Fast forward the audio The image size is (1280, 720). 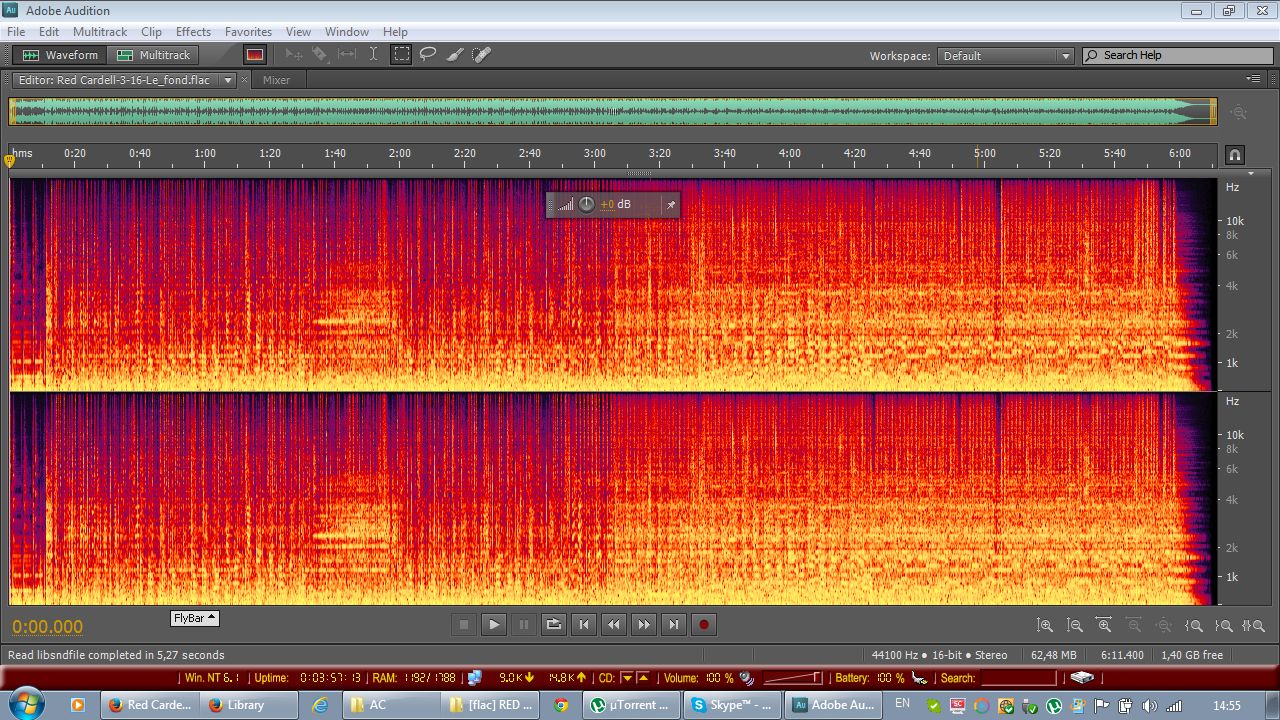click(x=644, y=625)
